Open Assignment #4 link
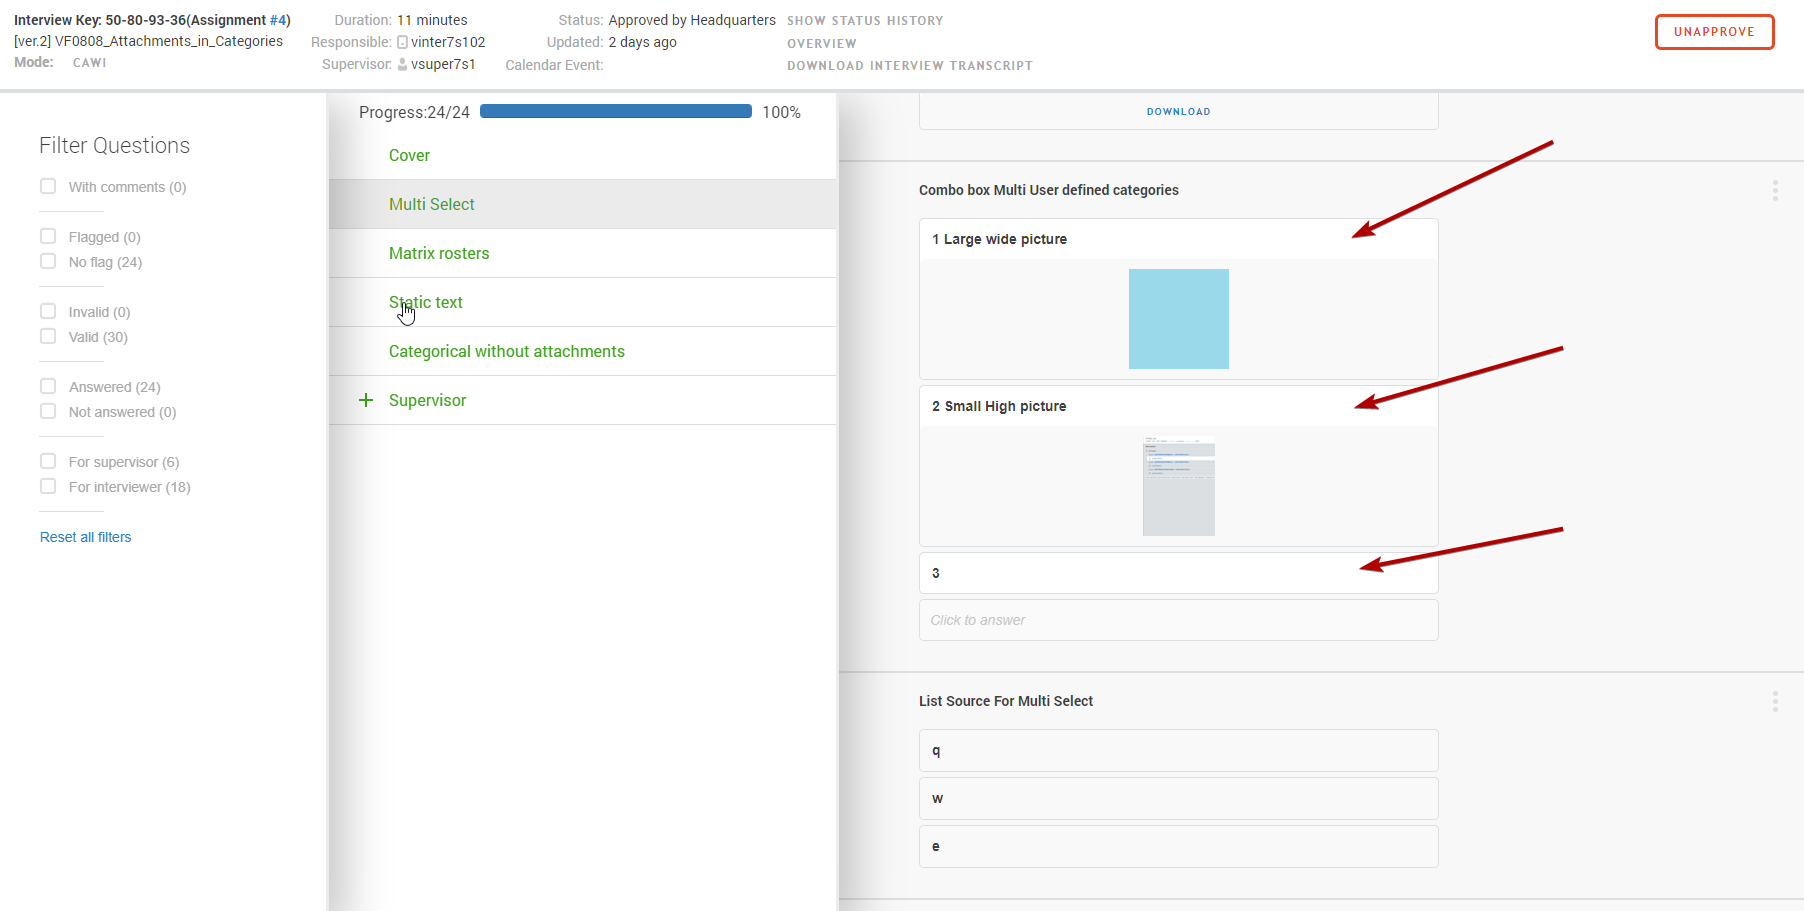The image size is (1804, 911). 279,20
